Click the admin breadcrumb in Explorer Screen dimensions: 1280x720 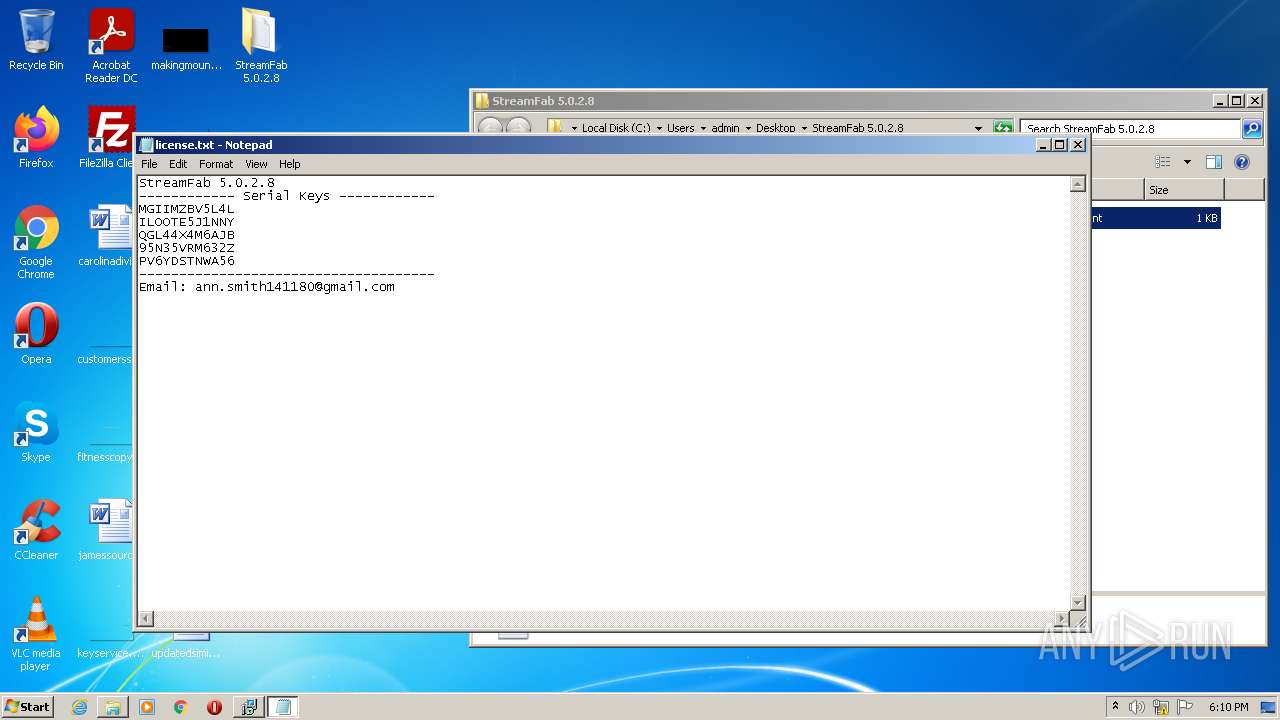pyautogui.click(x=725, y=128)
